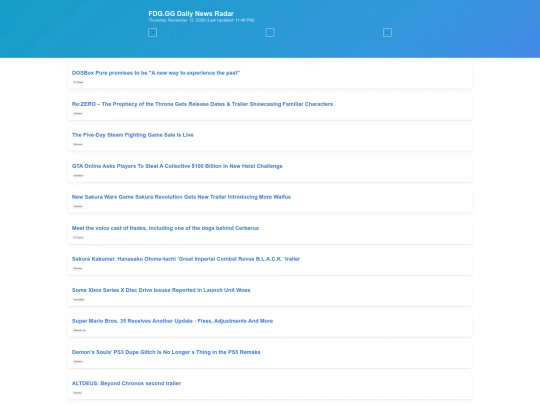540x405 pixels.
Task: Click the center square icon button in the header
Action: tap(270, 32)
